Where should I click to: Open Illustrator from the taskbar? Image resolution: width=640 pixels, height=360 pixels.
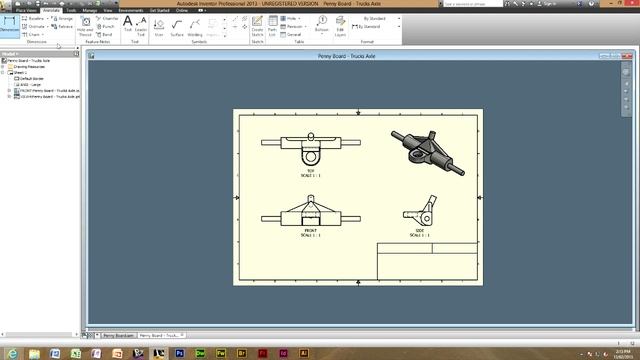304,353
